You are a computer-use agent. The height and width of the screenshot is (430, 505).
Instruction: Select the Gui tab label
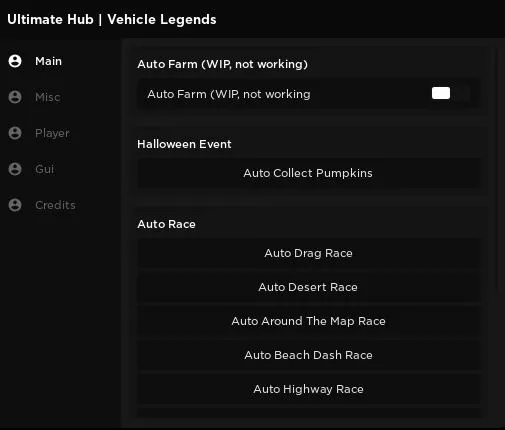[x=44, y=169]
